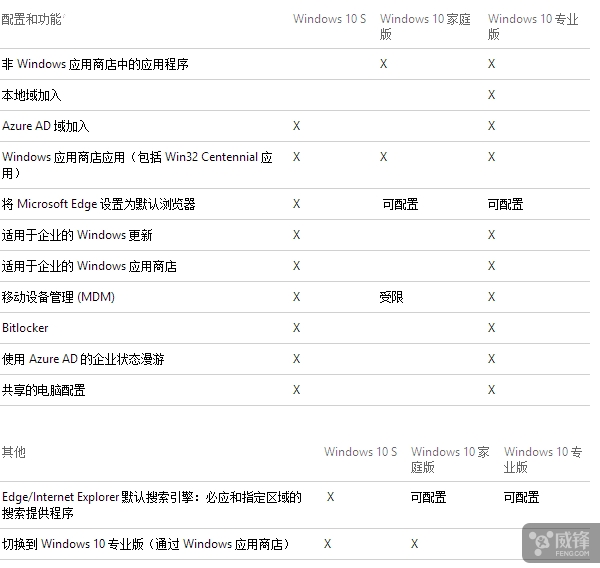The width and height of the screenshot is (600, 568).
Task: Click '将 Microsoft Edge 设置为默认浏览器' label
Action: coord(99,204)
